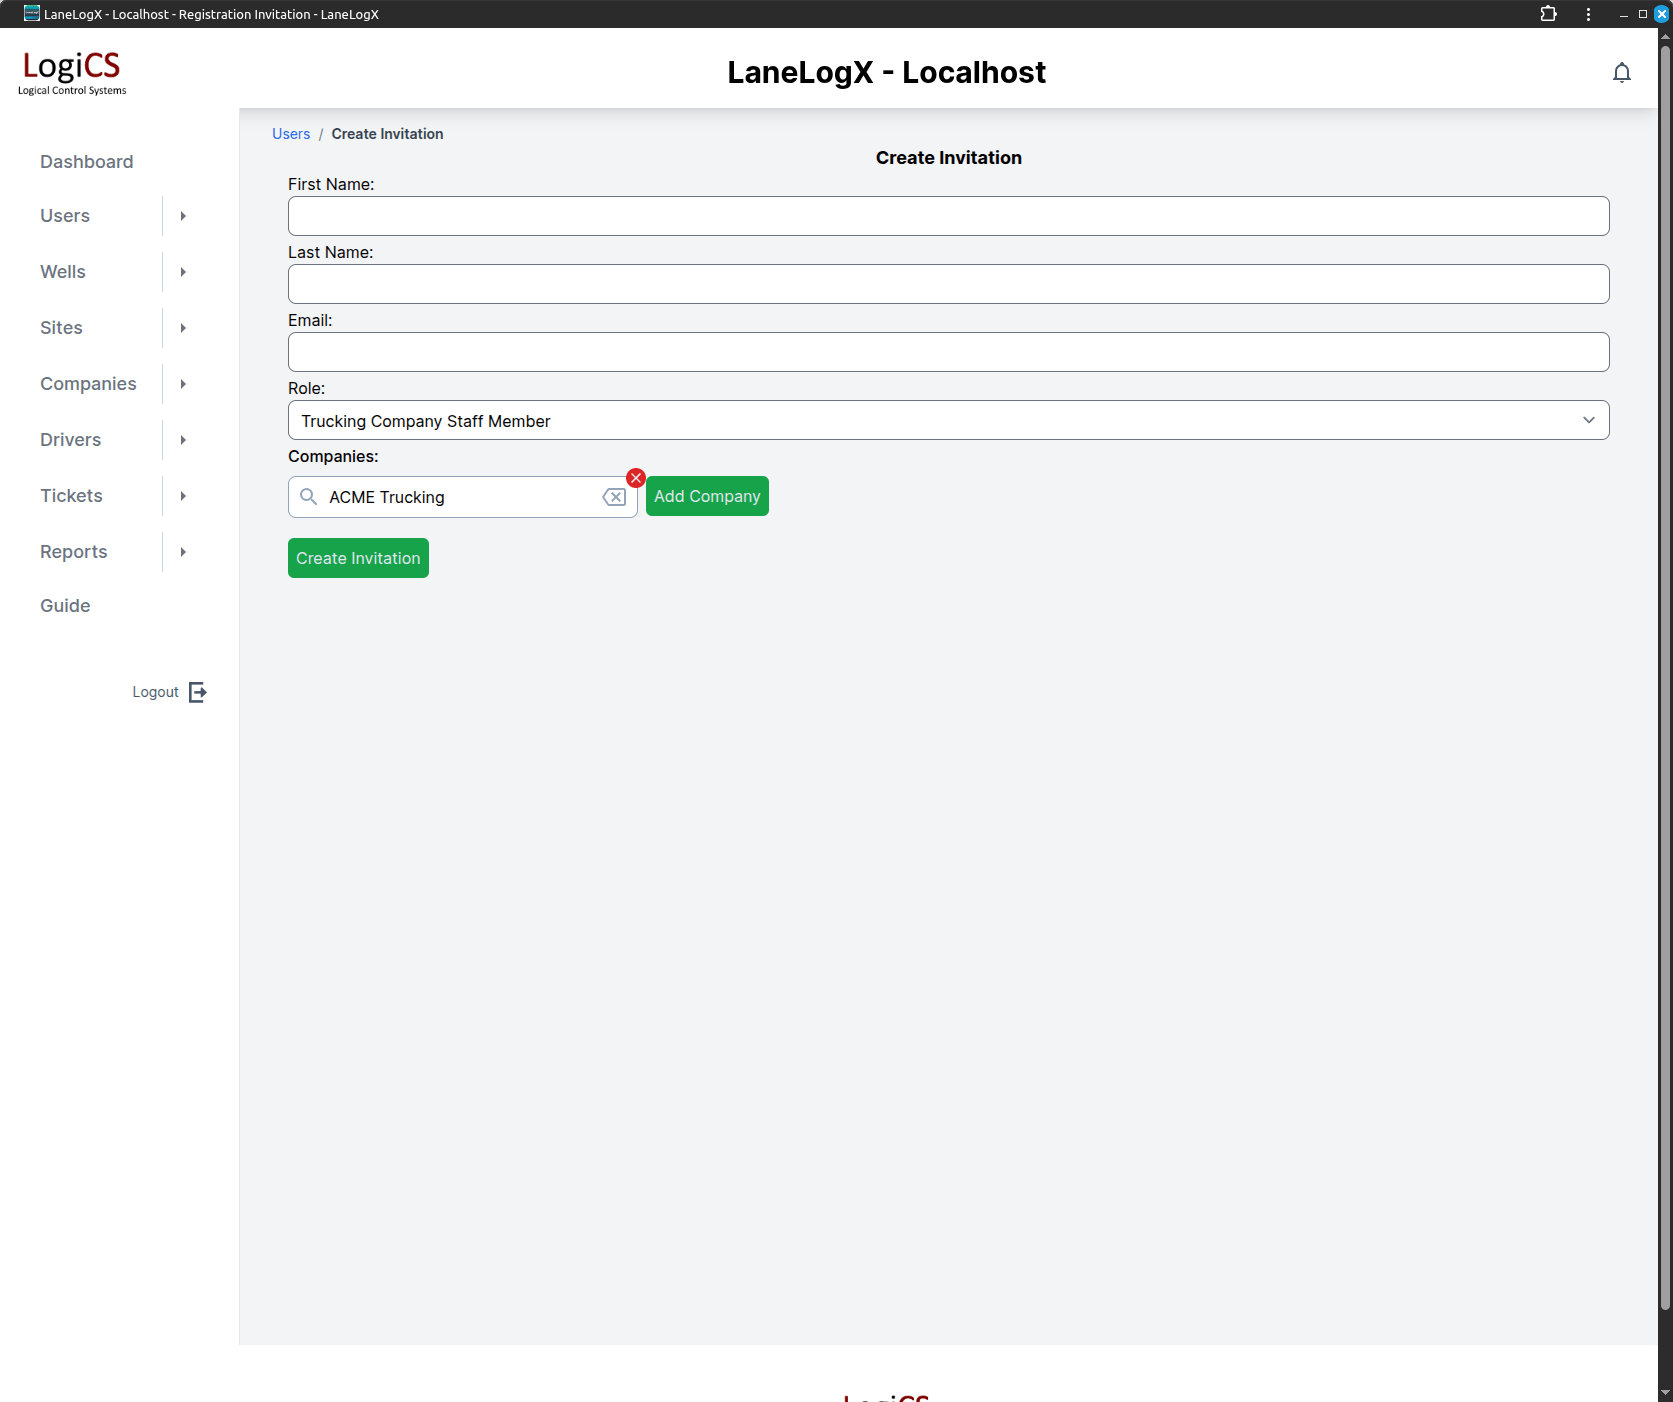Image resolution: width=1673 pixels, height=1402 pixels.
Task: Submit with the Create Invitation button
Action: click(x=358, y=558)
